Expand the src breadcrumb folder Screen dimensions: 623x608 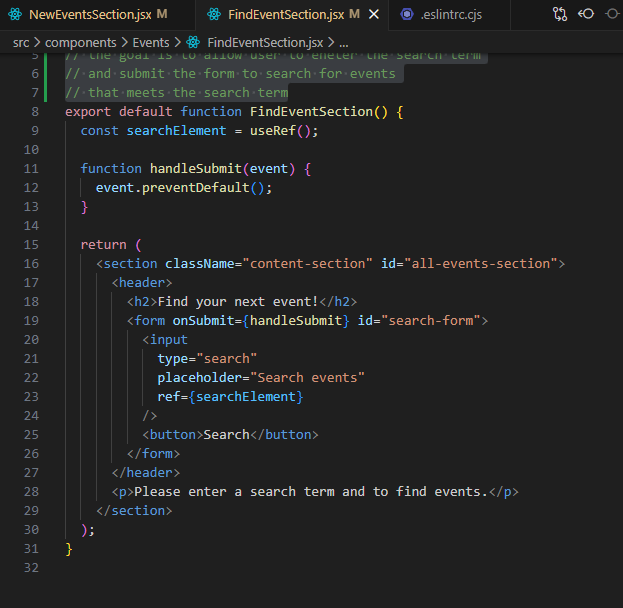coord(21,43)
